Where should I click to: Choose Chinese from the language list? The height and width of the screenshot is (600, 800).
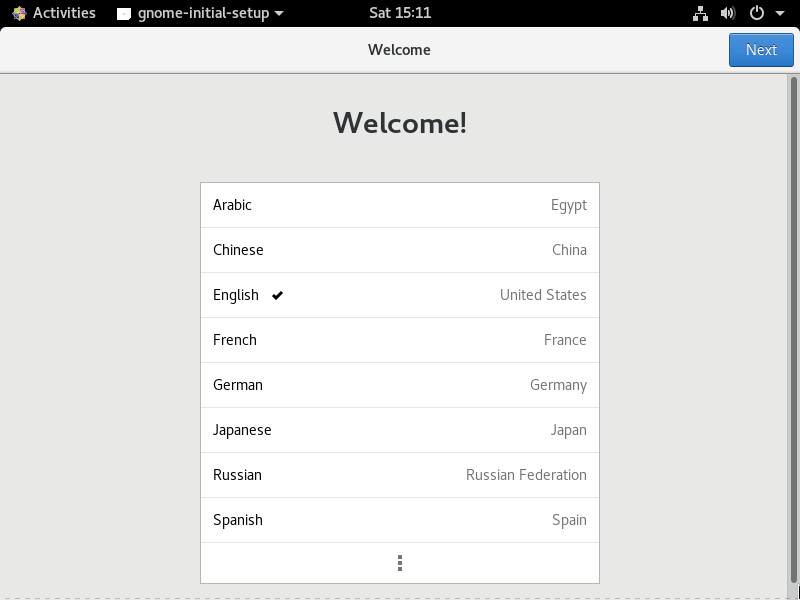click(x=400, y=250)
